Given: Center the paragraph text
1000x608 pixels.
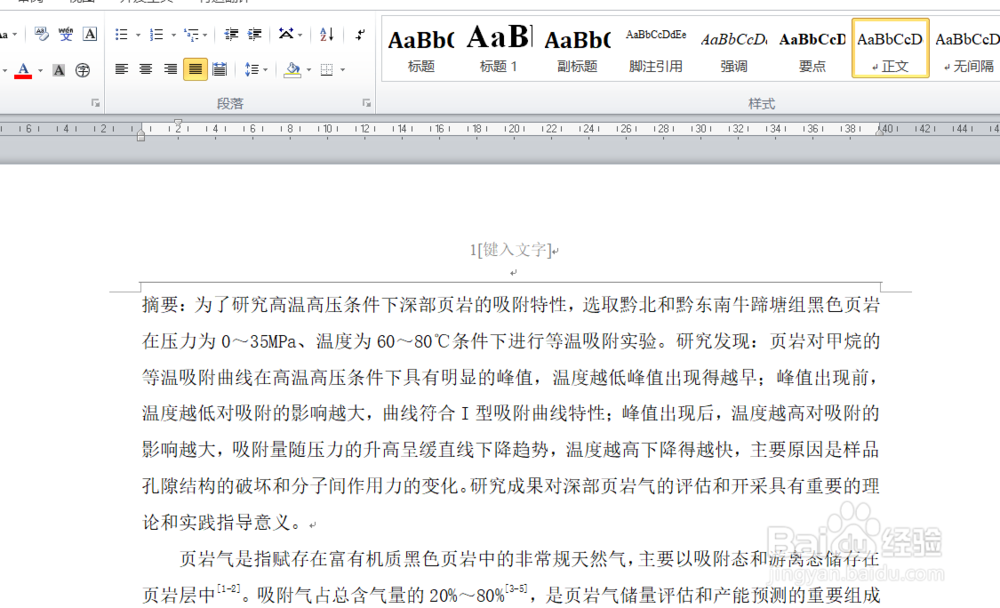Looking at the screenshot, I should pyautogui.click(x=145, y=70).
